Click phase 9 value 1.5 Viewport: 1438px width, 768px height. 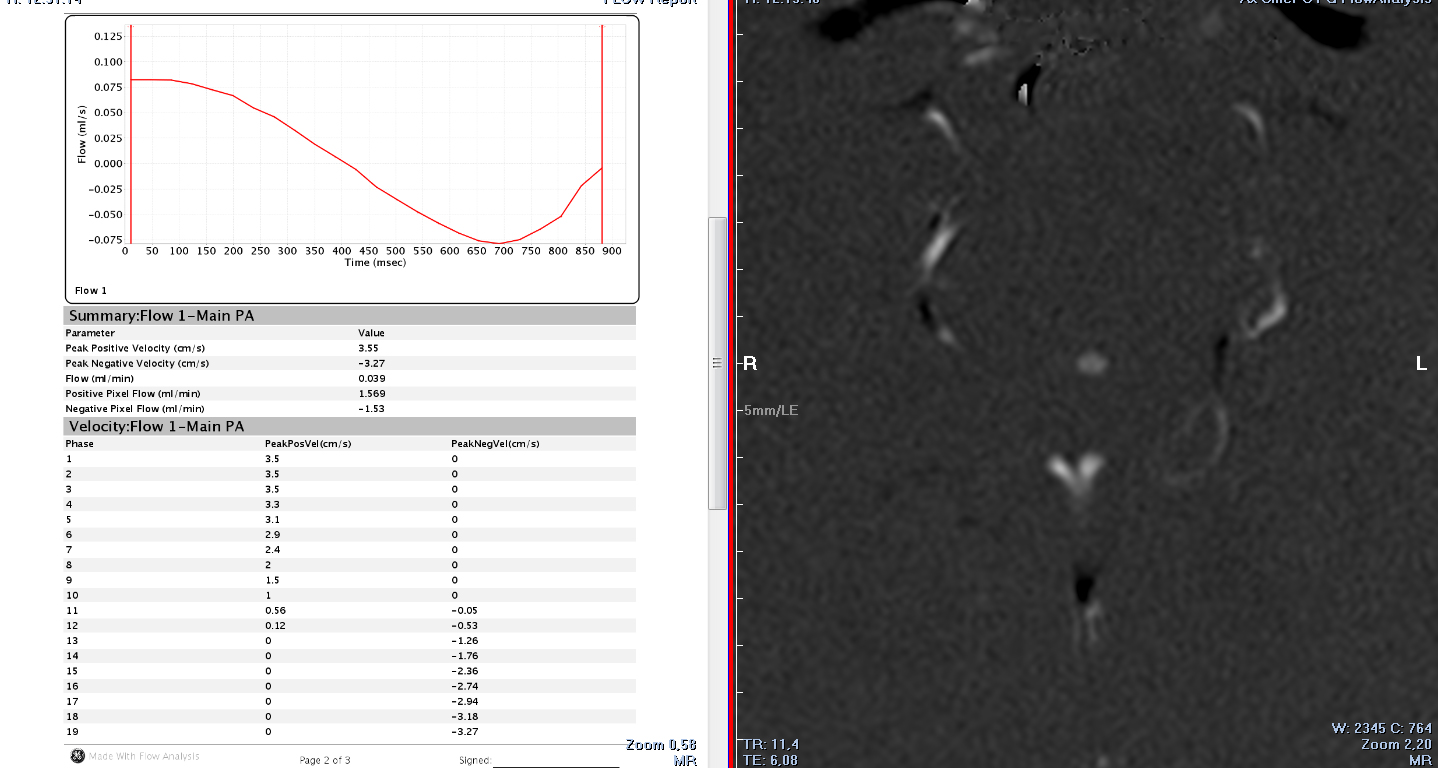point(272,580)
